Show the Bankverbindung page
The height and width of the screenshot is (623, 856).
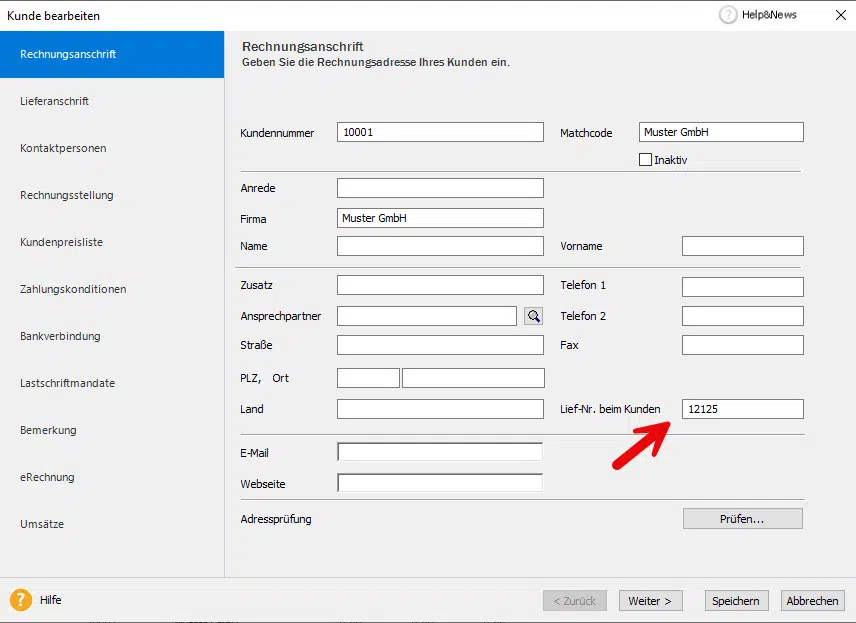(60, 336)
